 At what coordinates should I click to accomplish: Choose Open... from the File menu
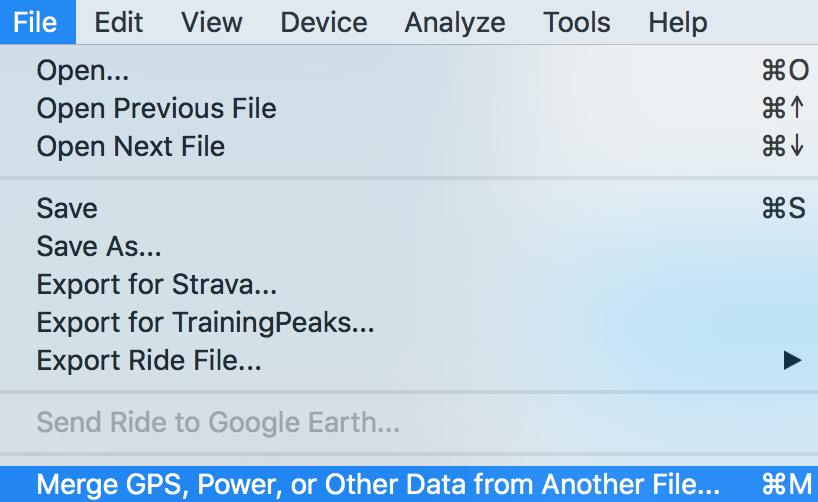point(83,71)
